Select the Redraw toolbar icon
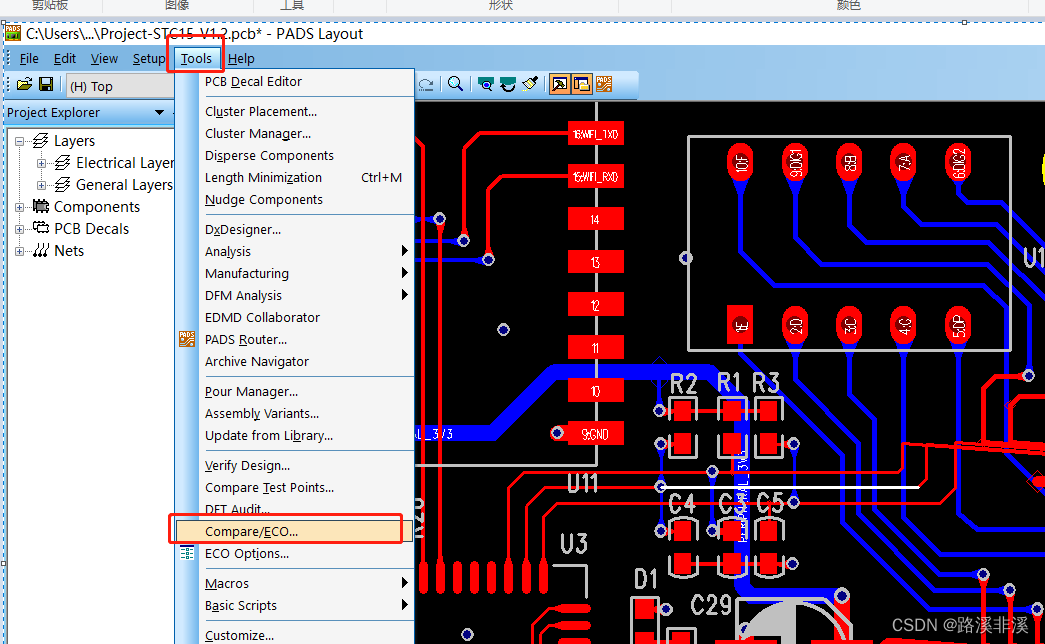 pyautogui.click(x=508, y=85)
